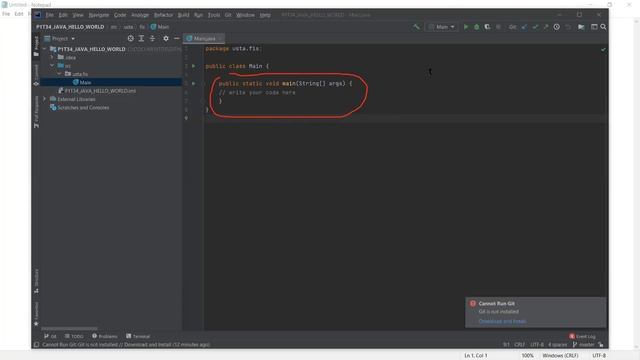Collapse the vsta.fis package
This screenshot has height=360, width=640.
(x=60, y=74)
